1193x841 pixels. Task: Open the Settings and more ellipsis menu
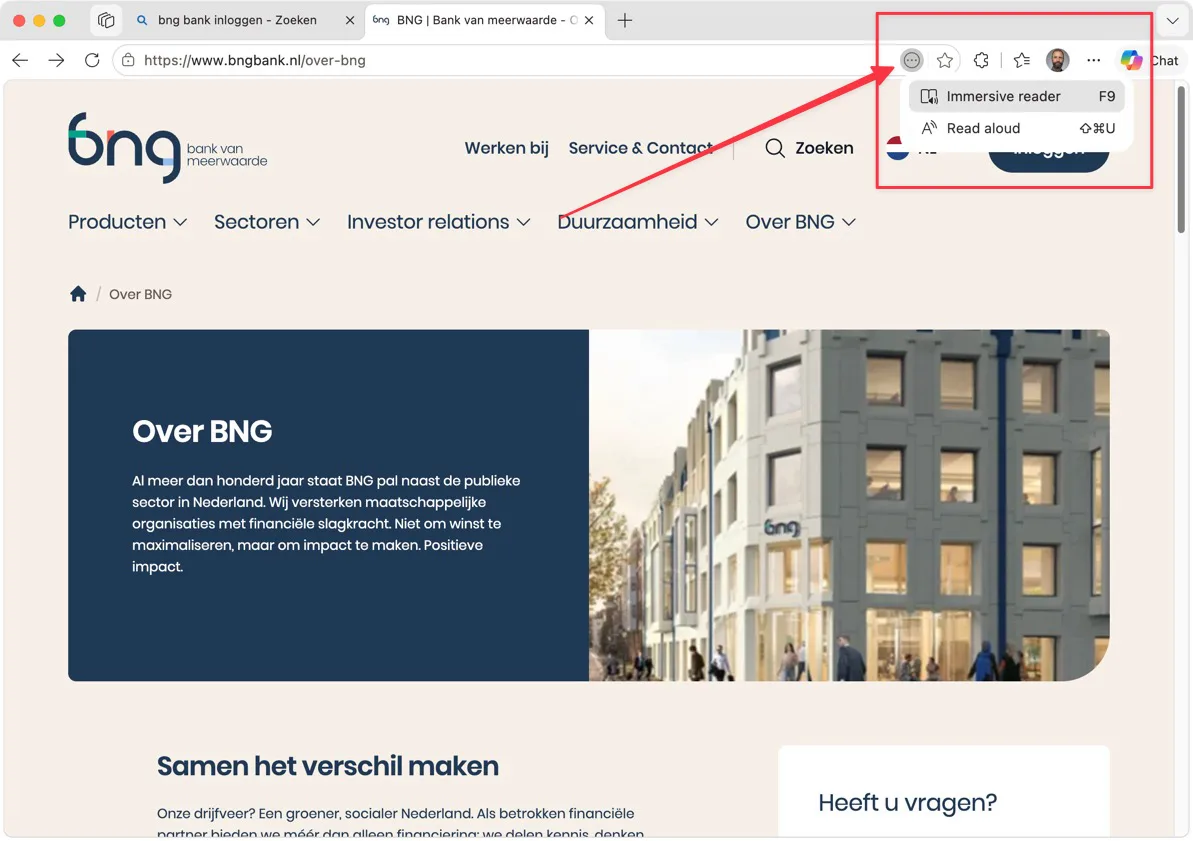tap(1093, 60)
